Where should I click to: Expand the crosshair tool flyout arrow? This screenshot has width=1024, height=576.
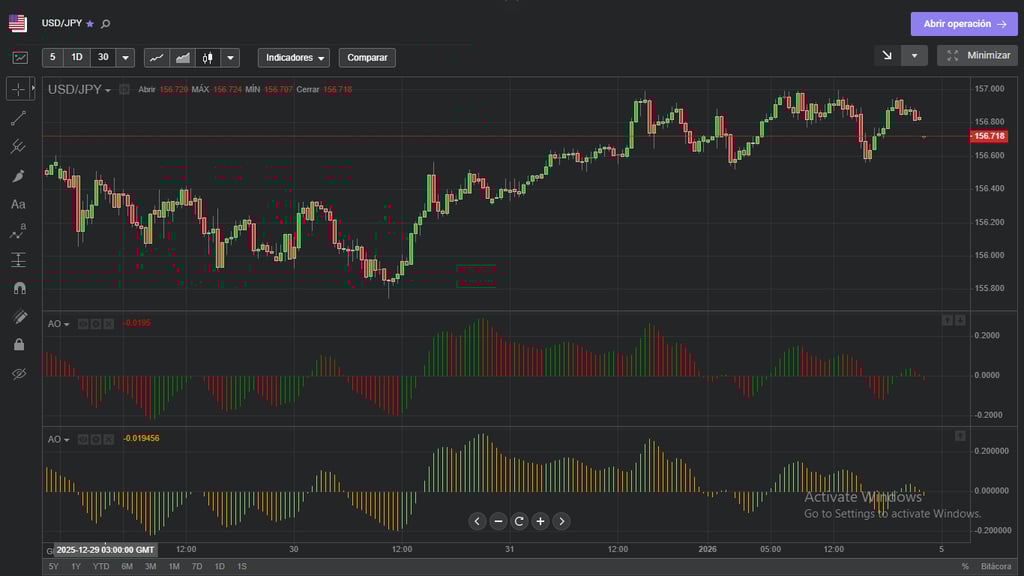(33, 88)
